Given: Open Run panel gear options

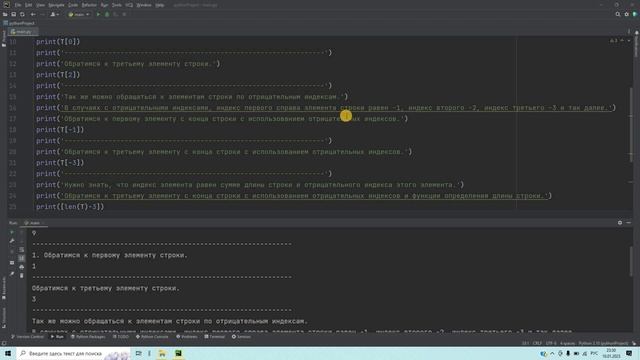Looking at the screenshot, I should pyautogui.click(x=620, y=223).
